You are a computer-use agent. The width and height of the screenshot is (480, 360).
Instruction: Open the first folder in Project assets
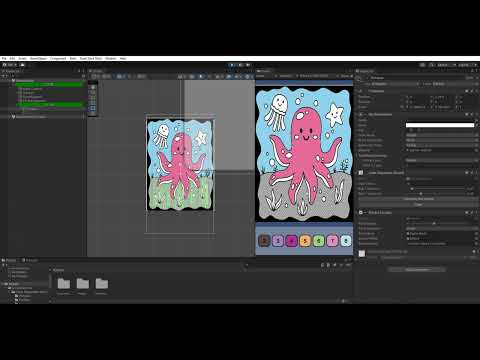[x=63, y=284]
